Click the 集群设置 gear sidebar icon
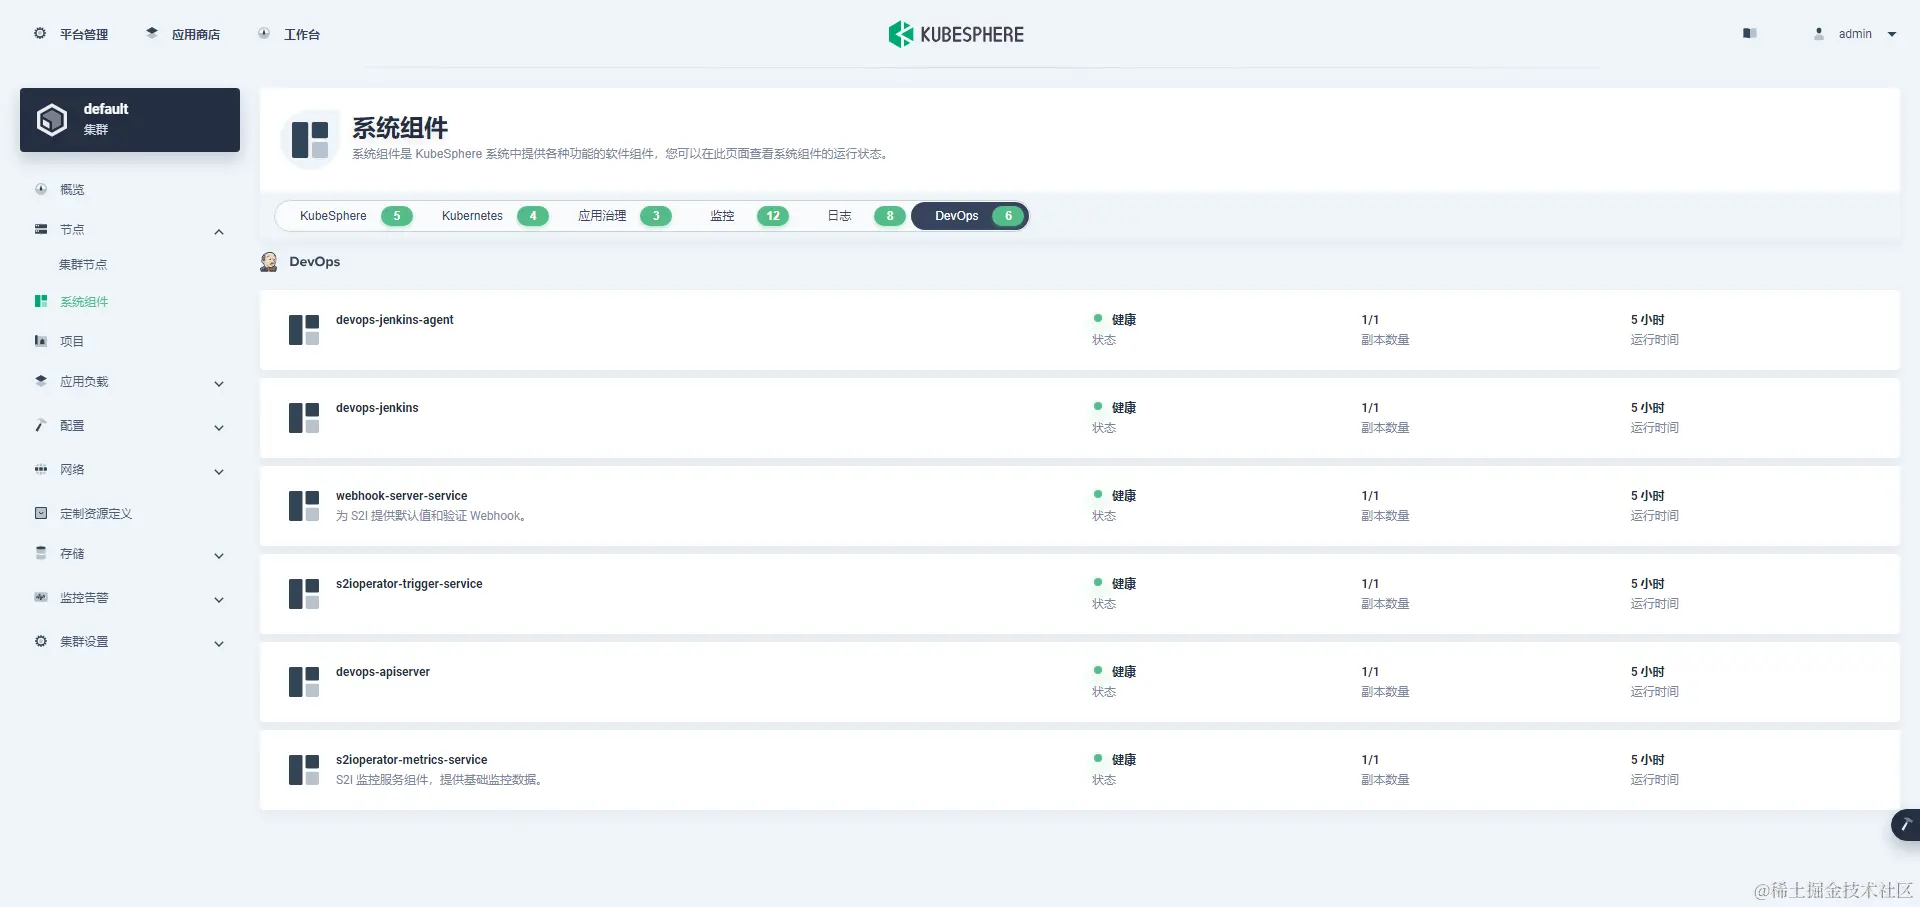 point(41,641)
